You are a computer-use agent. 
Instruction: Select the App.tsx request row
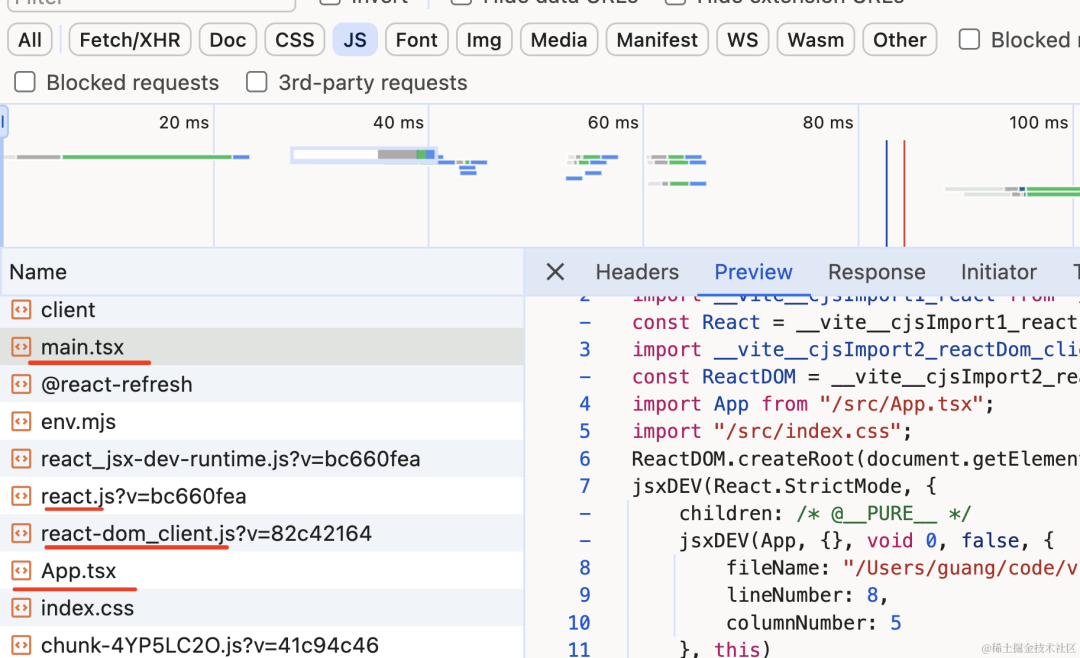[262, 570]
